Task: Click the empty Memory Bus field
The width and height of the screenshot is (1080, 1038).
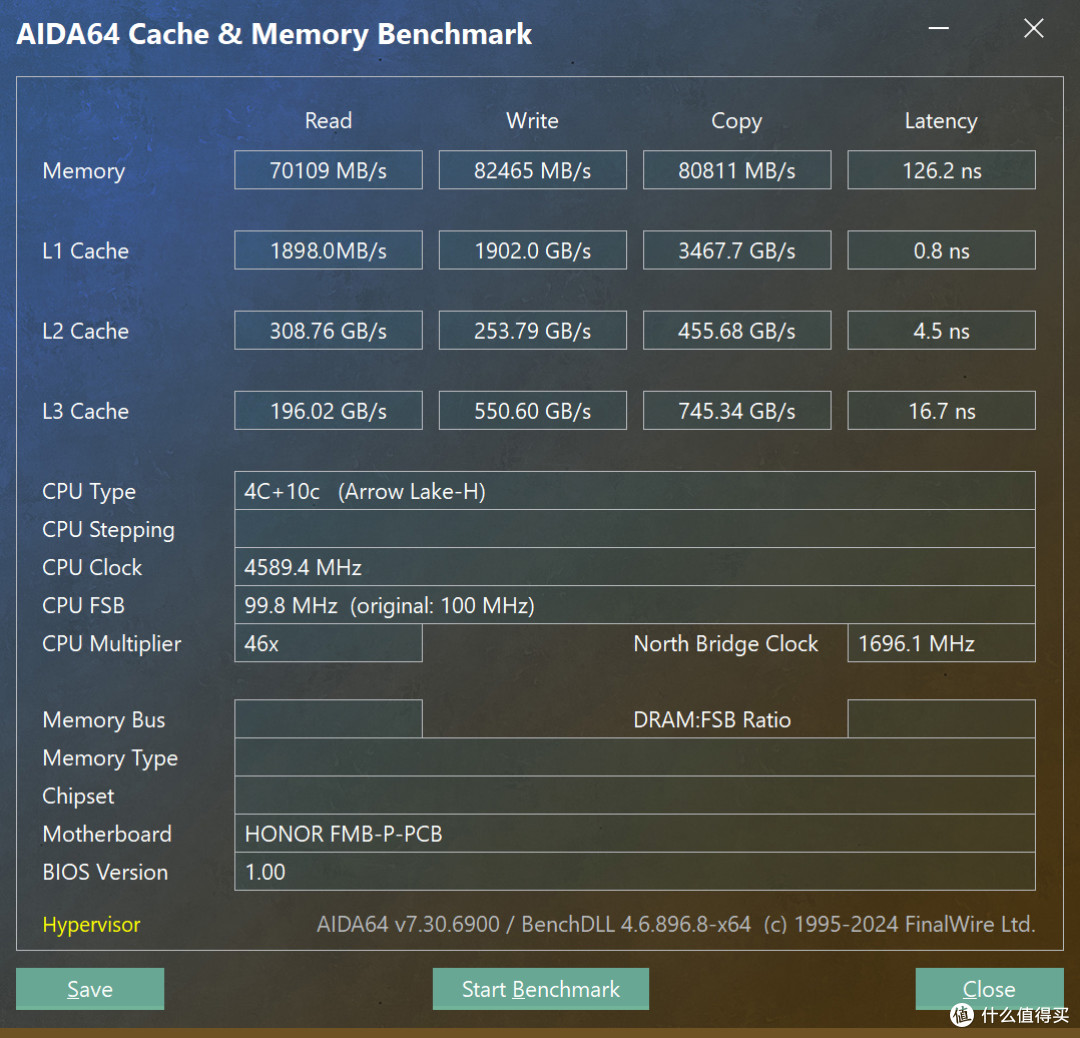Action: (x=328, y=719)
